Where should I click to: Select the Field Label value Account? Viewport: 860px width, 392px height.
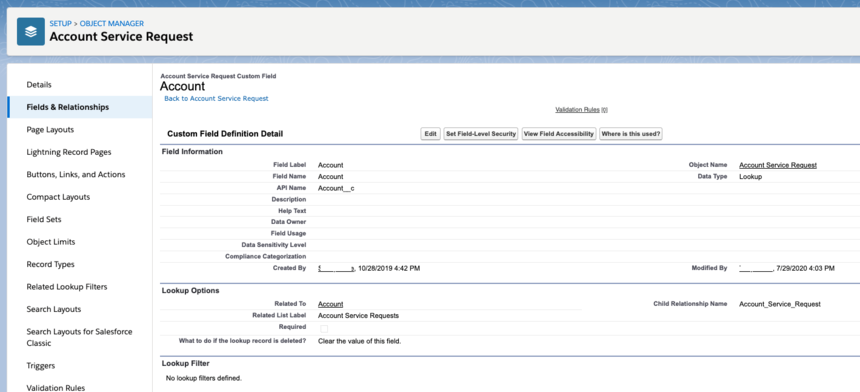coord(331,165)
